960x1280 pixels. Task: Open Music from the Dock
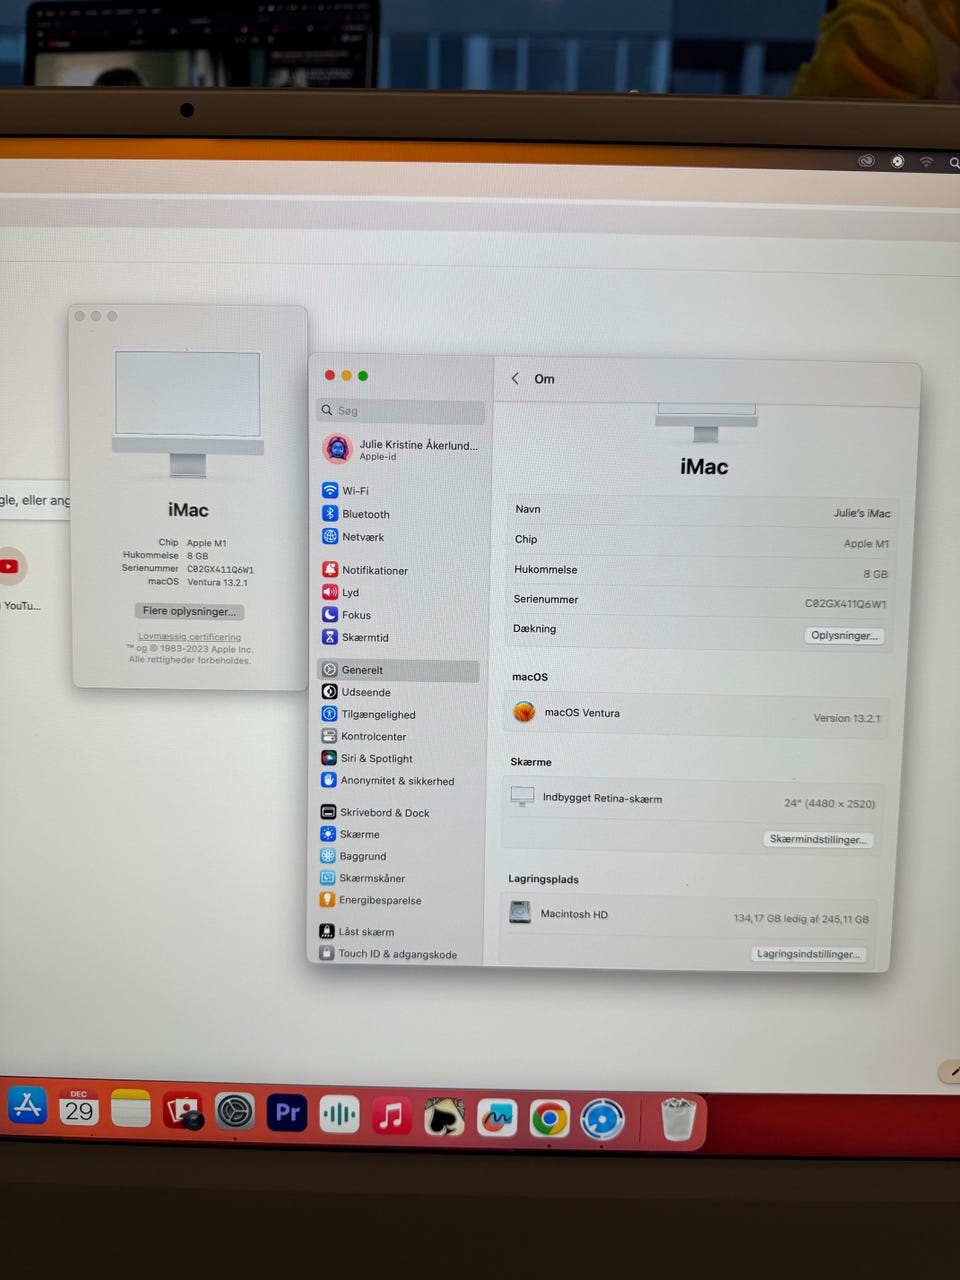(x=391, y=1116)
